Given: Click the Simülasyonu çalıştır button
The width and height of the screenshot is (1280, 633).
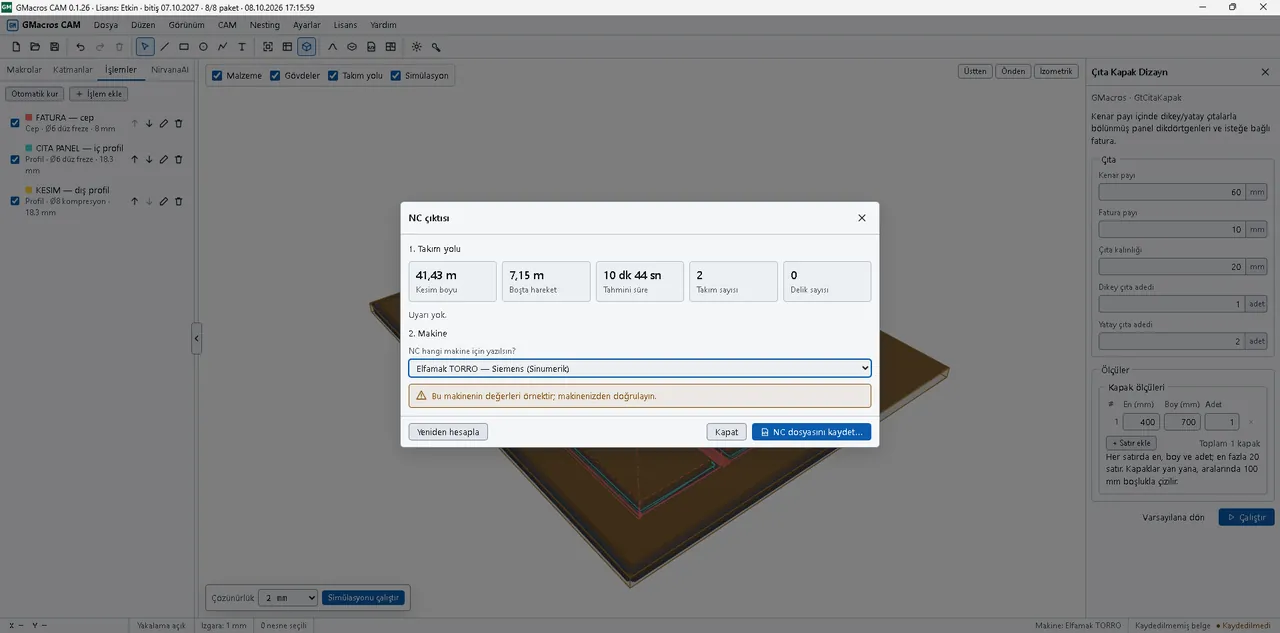Looking at the screenshot, I should 364,597.
